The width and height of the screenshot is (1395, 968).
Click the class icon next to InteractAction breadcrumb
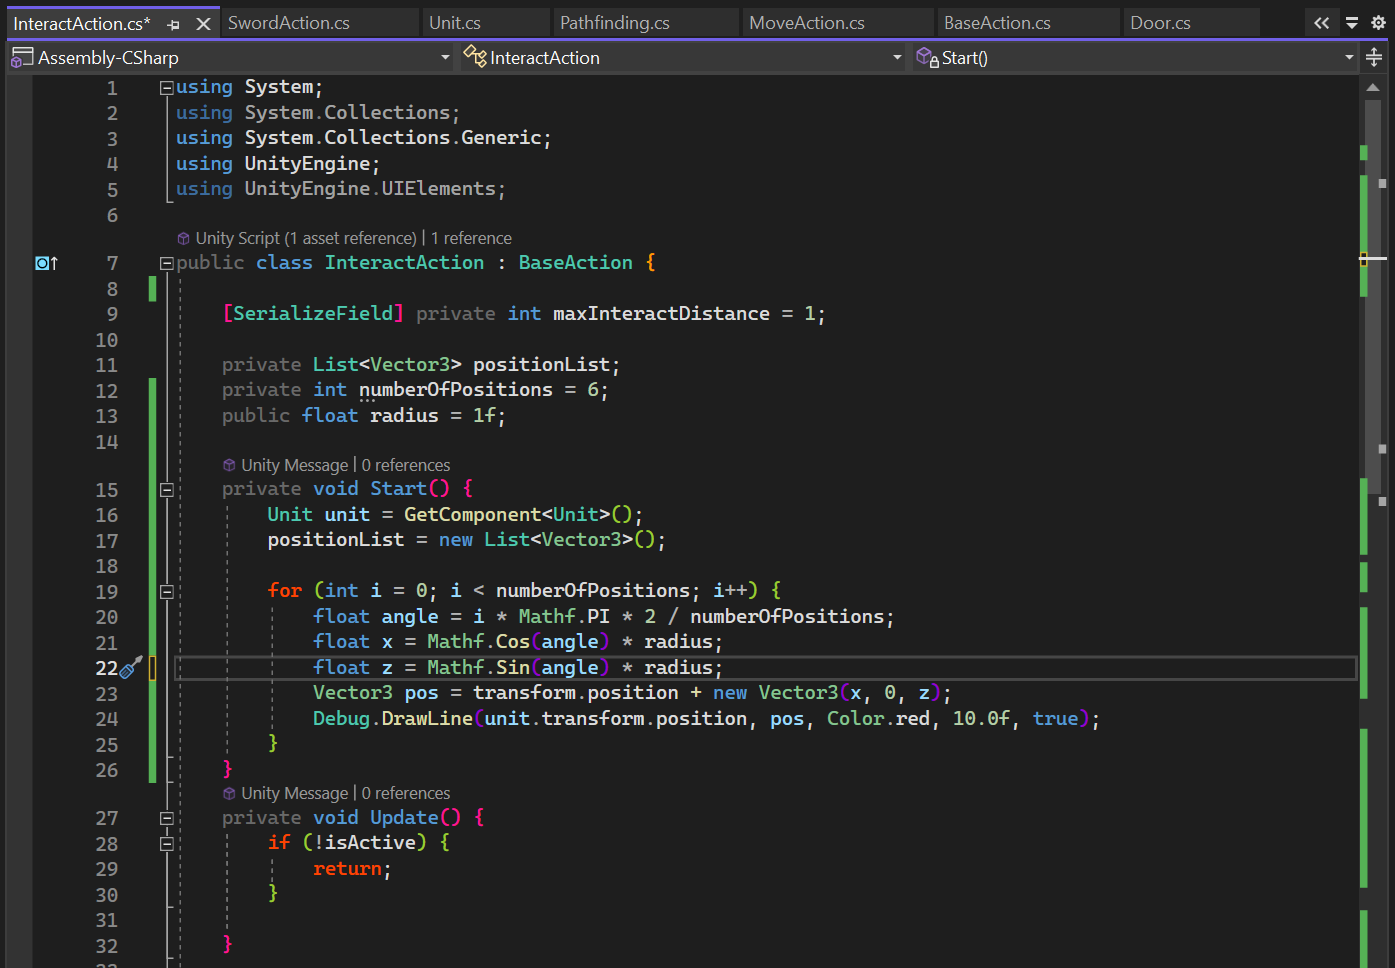point(475,57)
